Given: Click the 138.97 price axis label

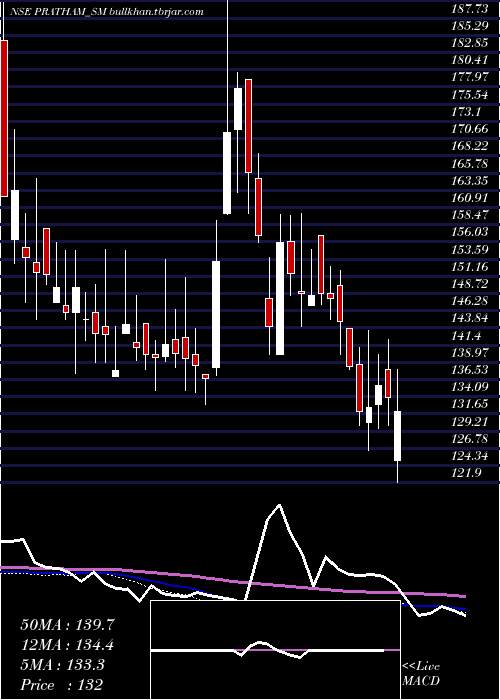Looking at the screenshot, I should tap(470, 352).
